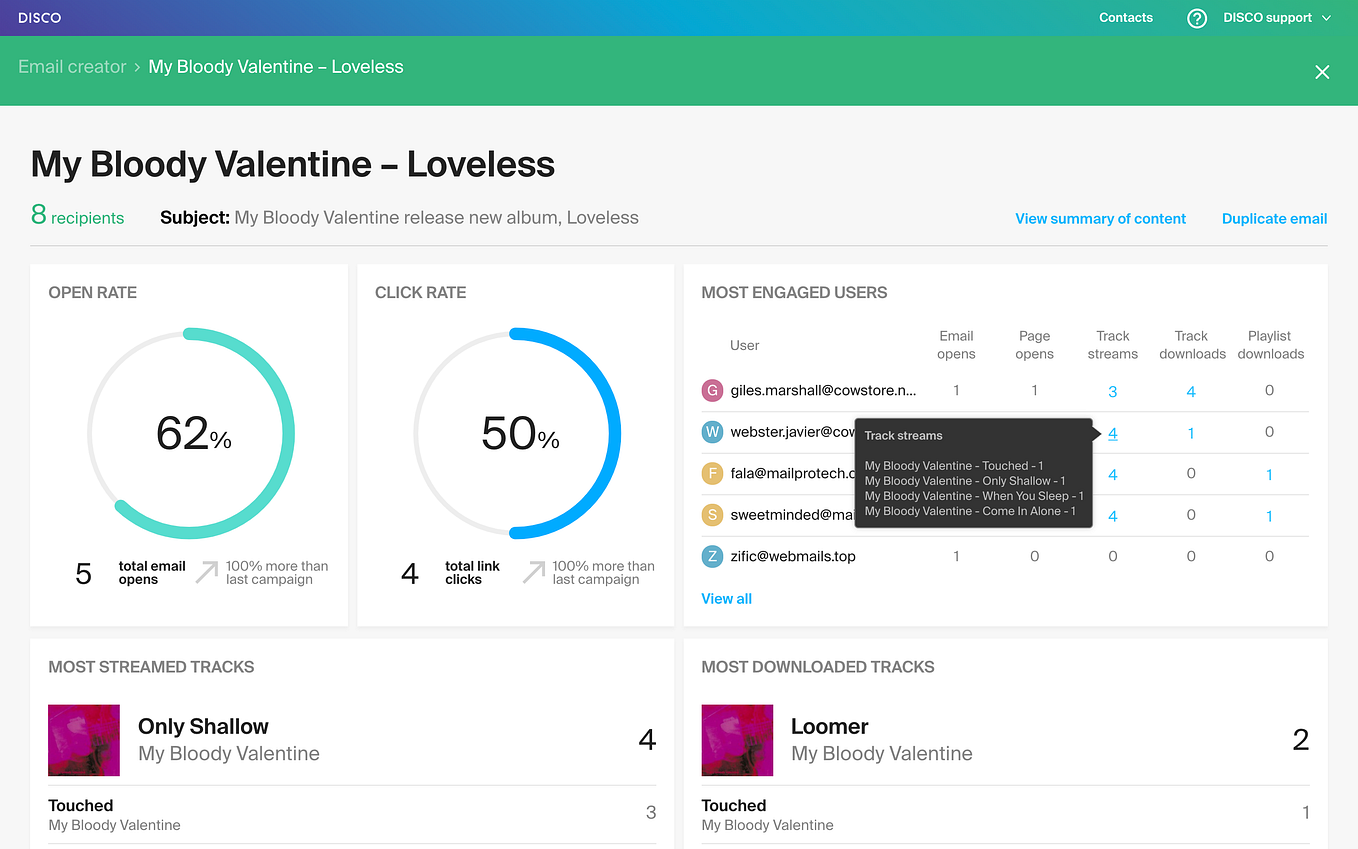Open webster.javier's track streams count 4
Viewport: 1358px width, 849px height.
pos(1113,433)
